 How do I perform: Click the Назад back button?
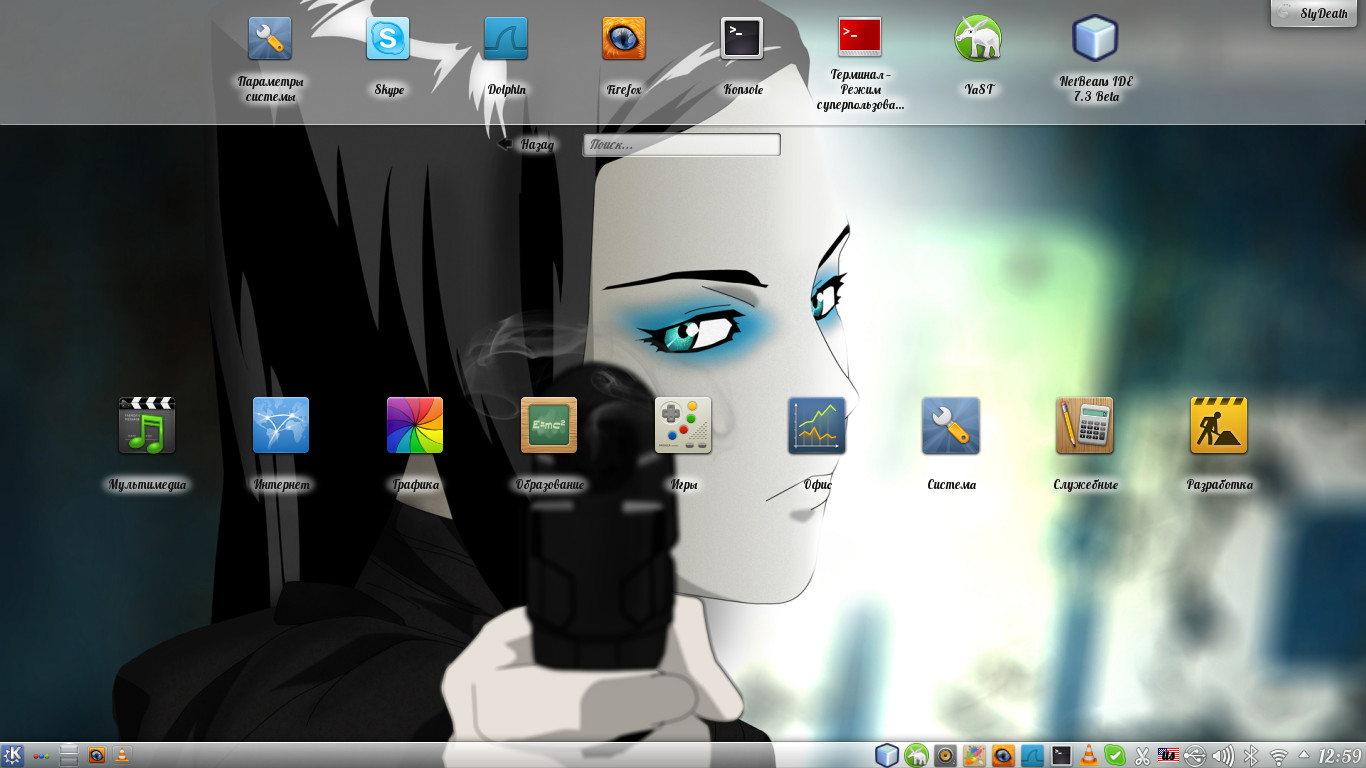click(526, 145)
